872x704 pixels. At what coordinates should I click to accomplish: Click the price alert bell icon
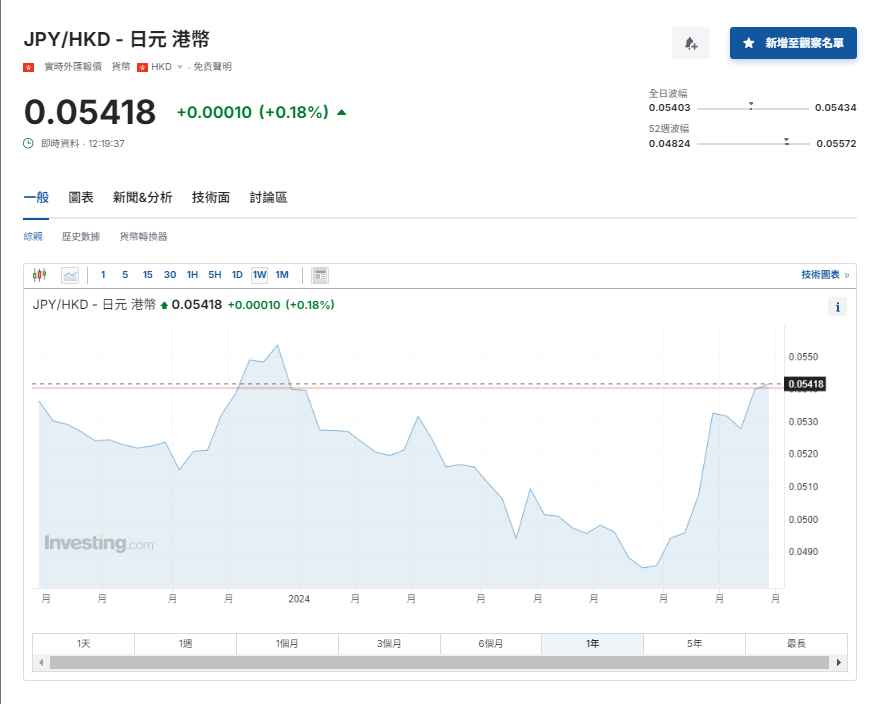691,42
